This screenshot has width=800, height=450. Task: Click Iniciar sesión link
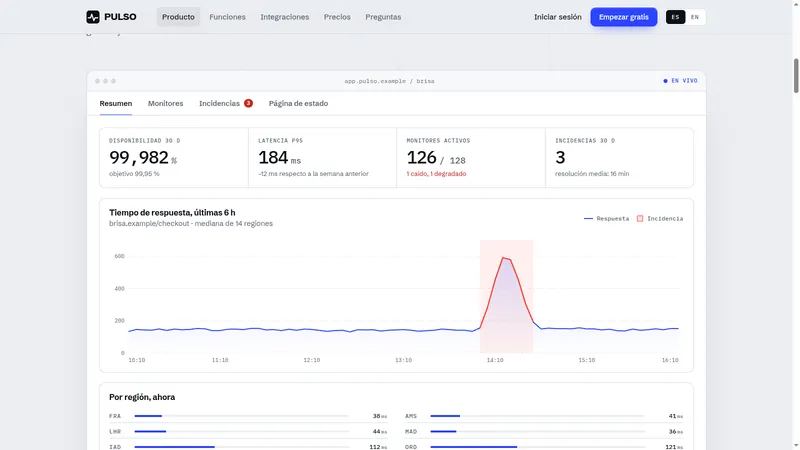(558, 17)
